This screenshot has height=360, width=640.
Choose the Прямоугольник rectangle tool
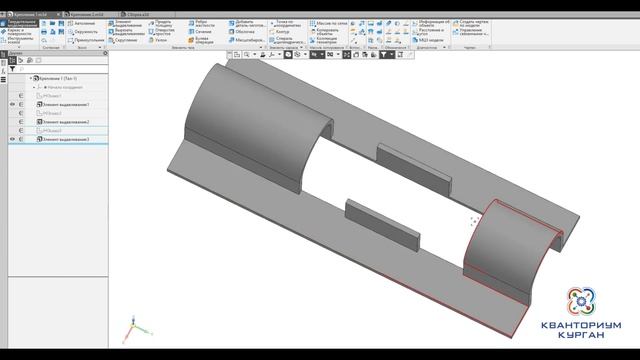pyautogui.click(x=86, y=40)
